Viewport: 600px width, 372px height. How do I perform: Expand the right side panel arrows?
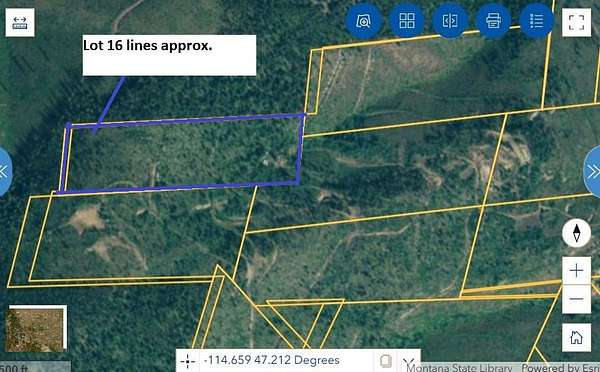[x=592, y=171]
